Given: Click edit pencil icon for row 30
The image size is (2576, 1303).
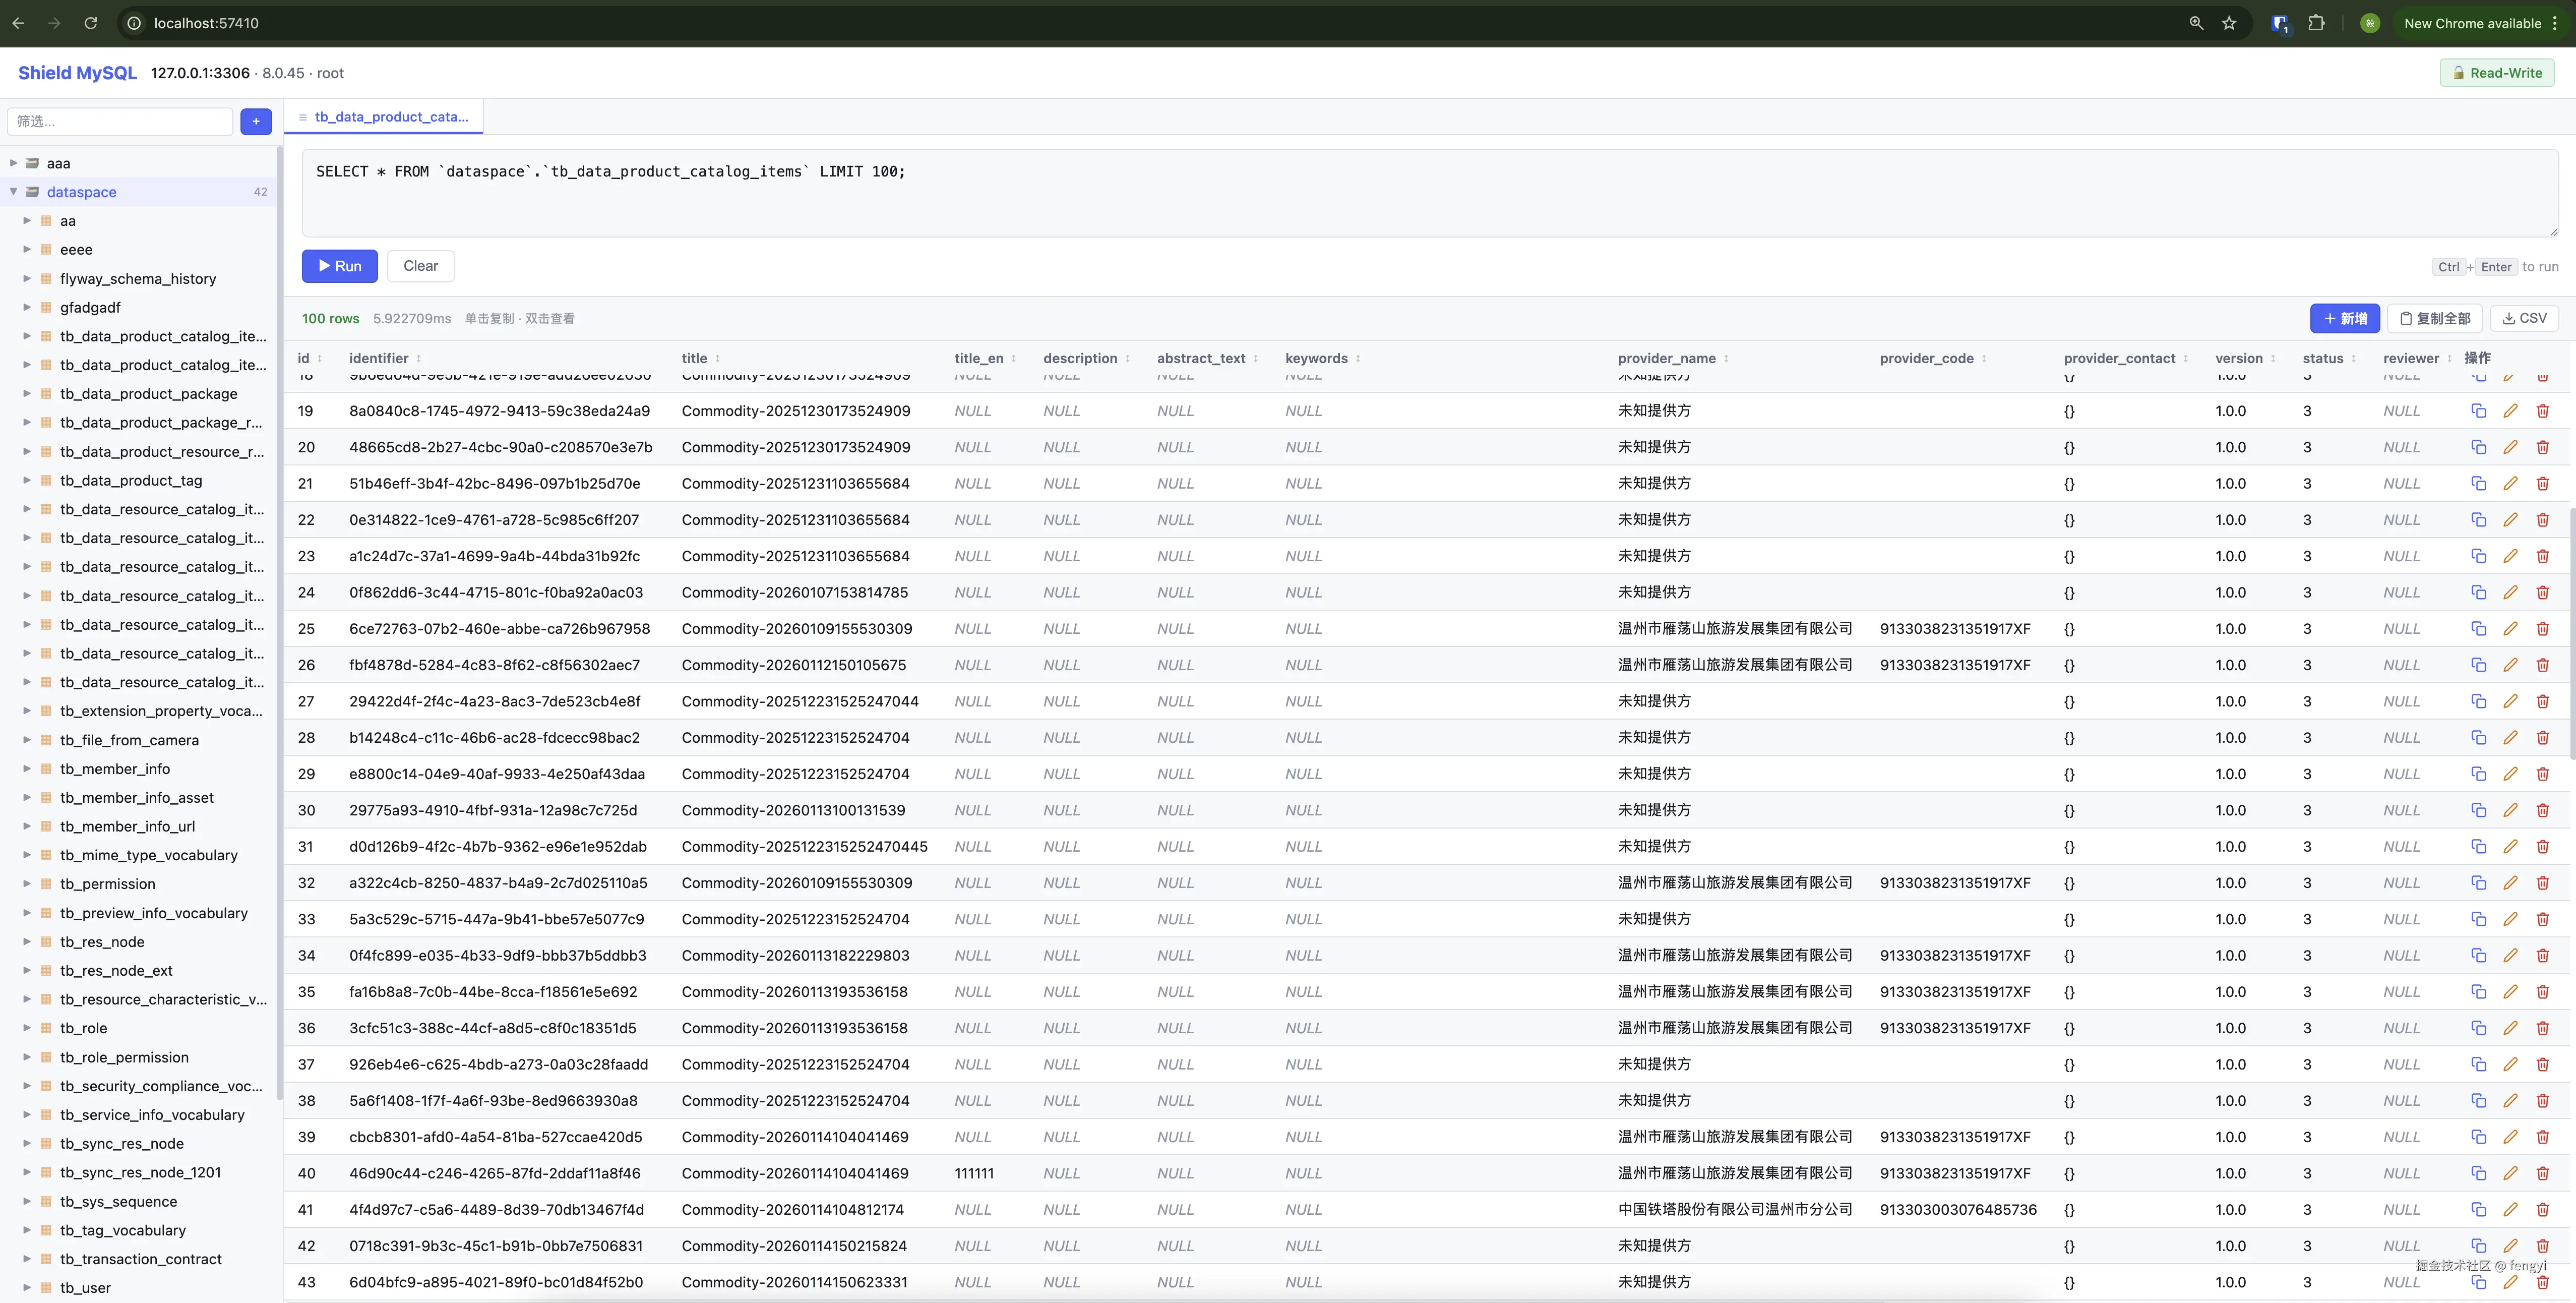Looking at the screenshot, I should point(2510,810).
